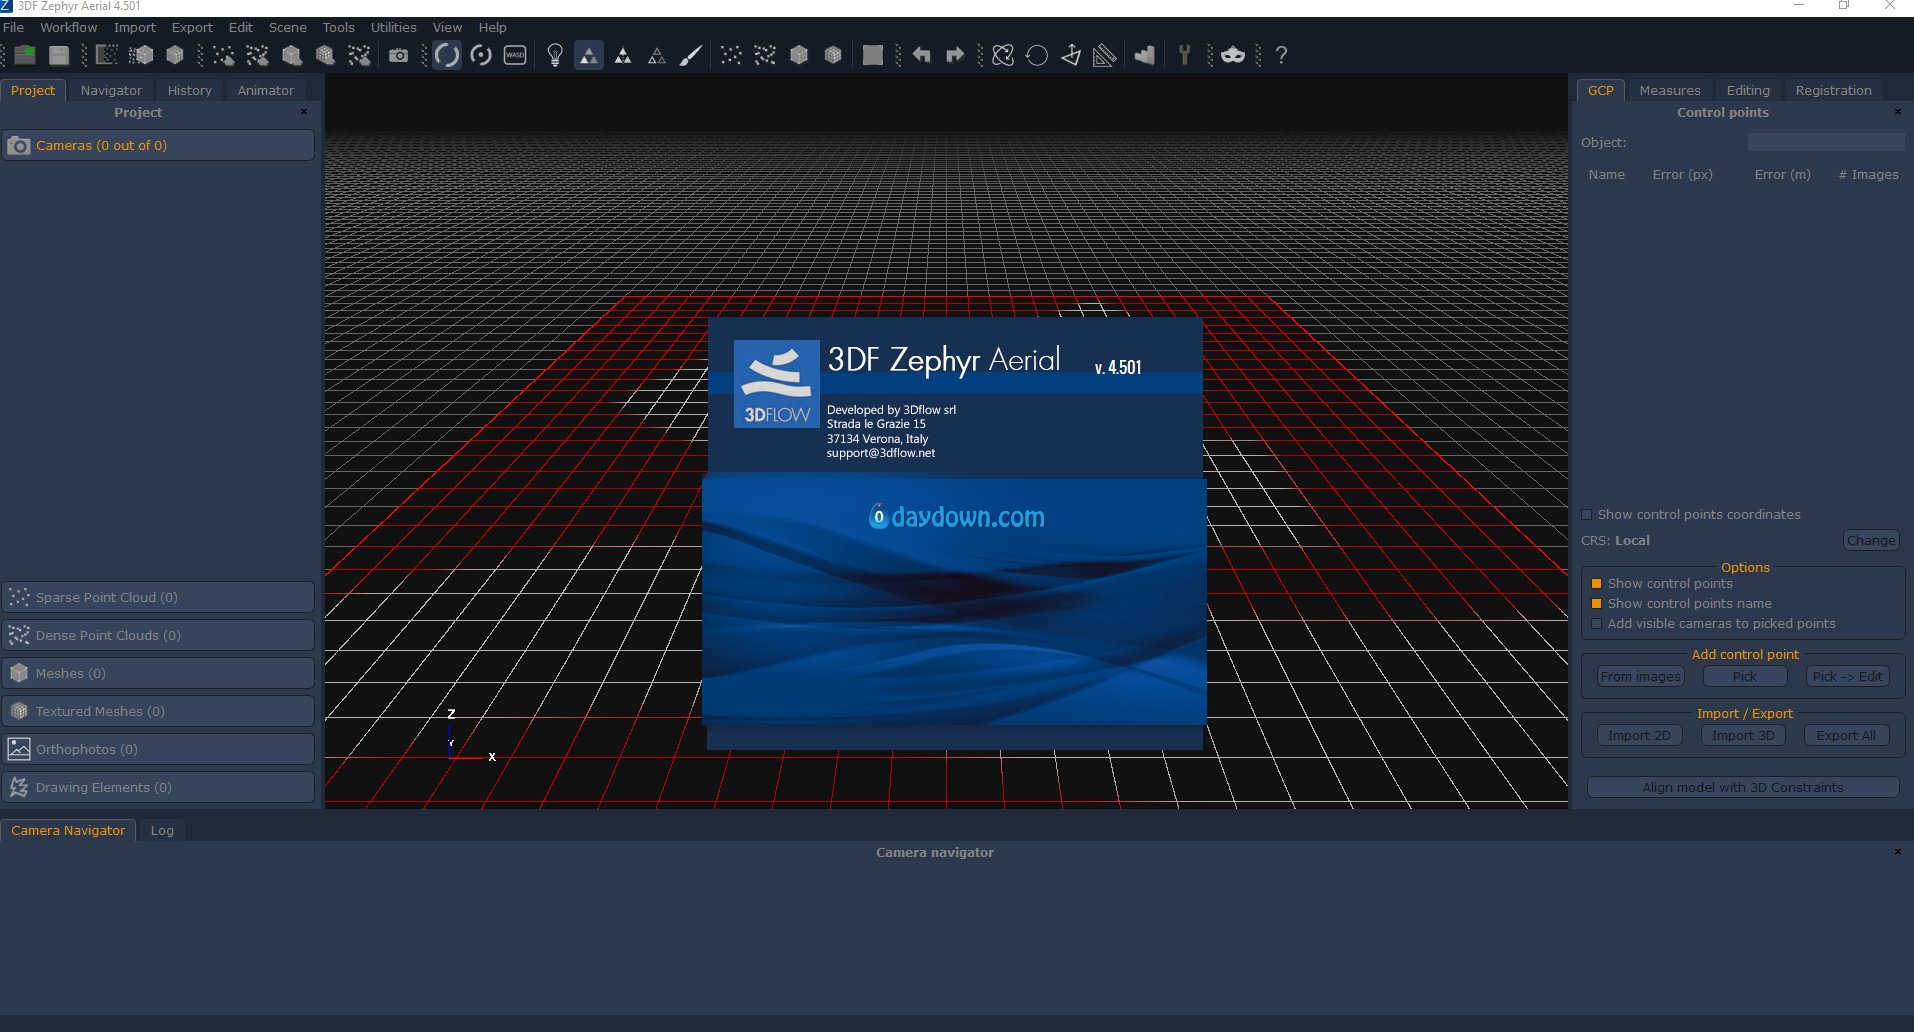Click the Import 2D button

pos(1639,735)
